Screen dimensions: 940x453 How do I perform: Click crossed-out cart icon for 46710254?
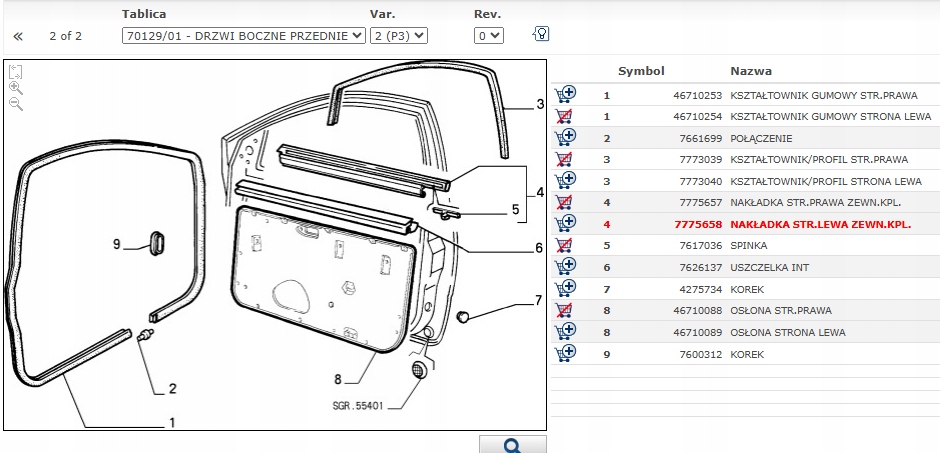(x=564, y=116)
